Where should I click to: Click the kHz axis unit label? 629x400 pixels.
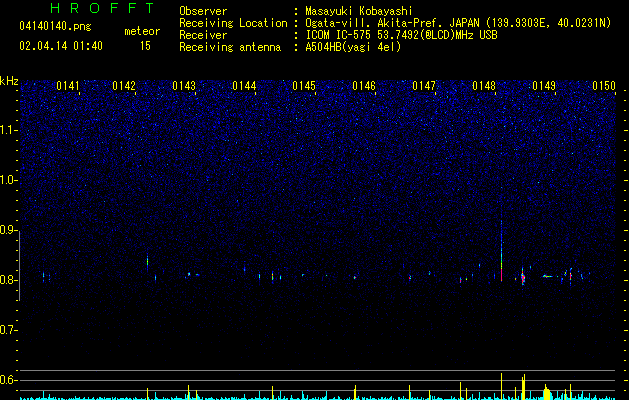[9, 81]
